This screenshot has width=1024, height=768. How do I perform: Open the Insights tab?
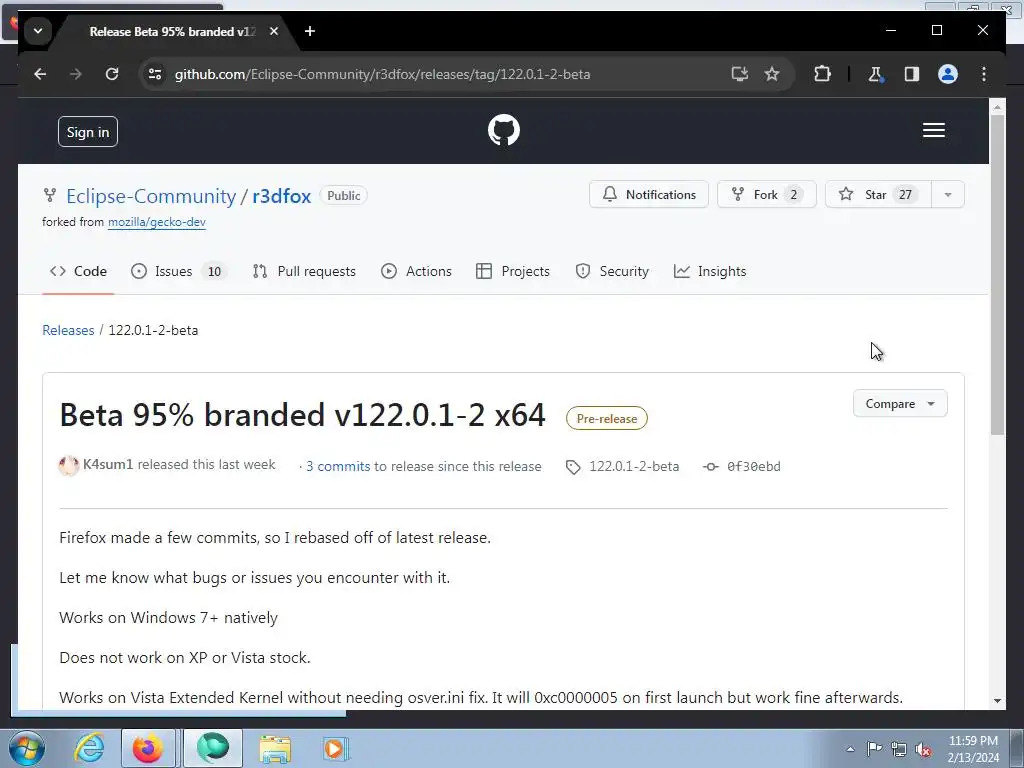(x=710, y=271)
